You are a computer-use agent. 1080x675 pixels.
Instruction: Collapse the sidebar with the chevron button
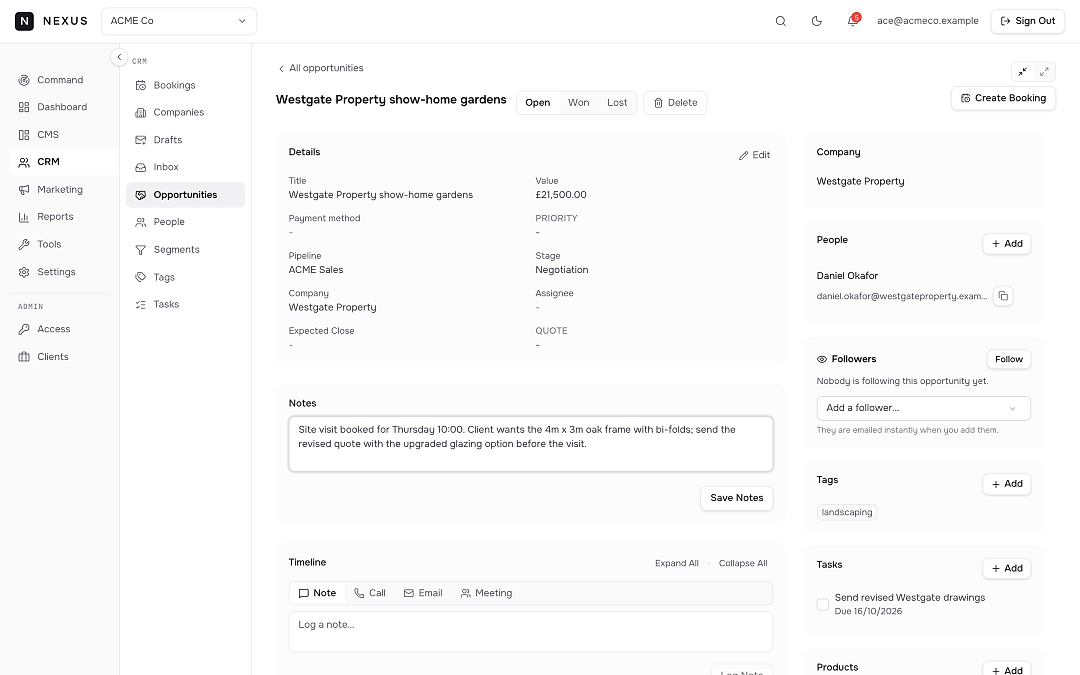(119, 57)
